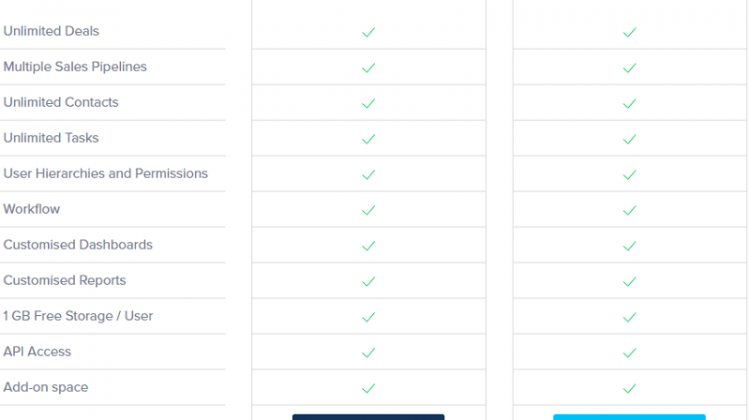Click the User Hierarchies and Permissions label
Viewport: 750px width, 420px height.
(106, 173)
